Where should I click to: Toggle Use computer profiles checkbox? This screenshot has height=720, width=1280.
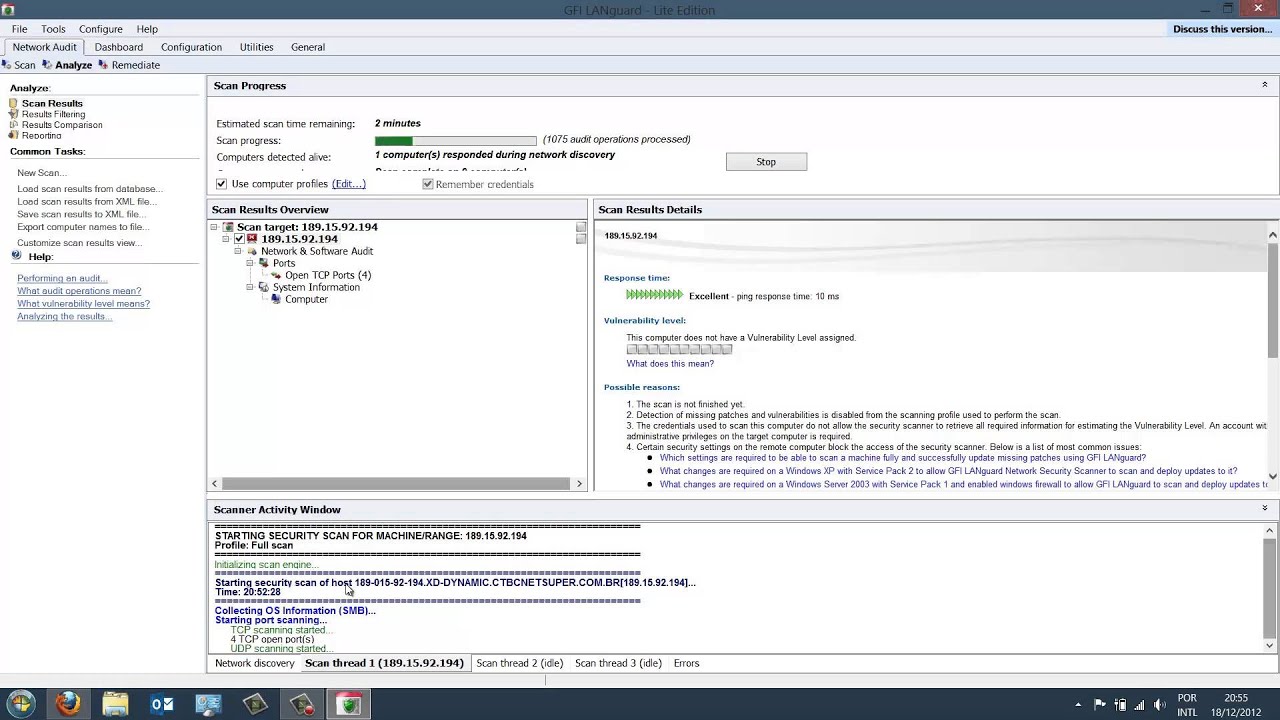click(x=222, y=184)
